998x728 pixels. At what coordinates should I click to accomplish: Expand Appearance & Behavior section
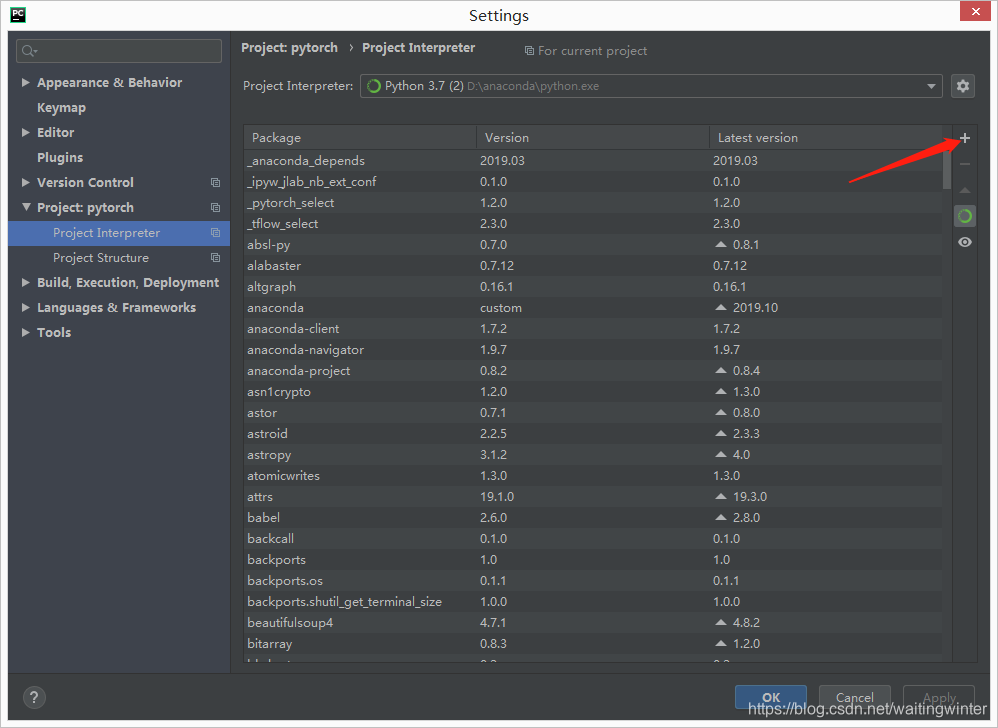tap(25, 82)
